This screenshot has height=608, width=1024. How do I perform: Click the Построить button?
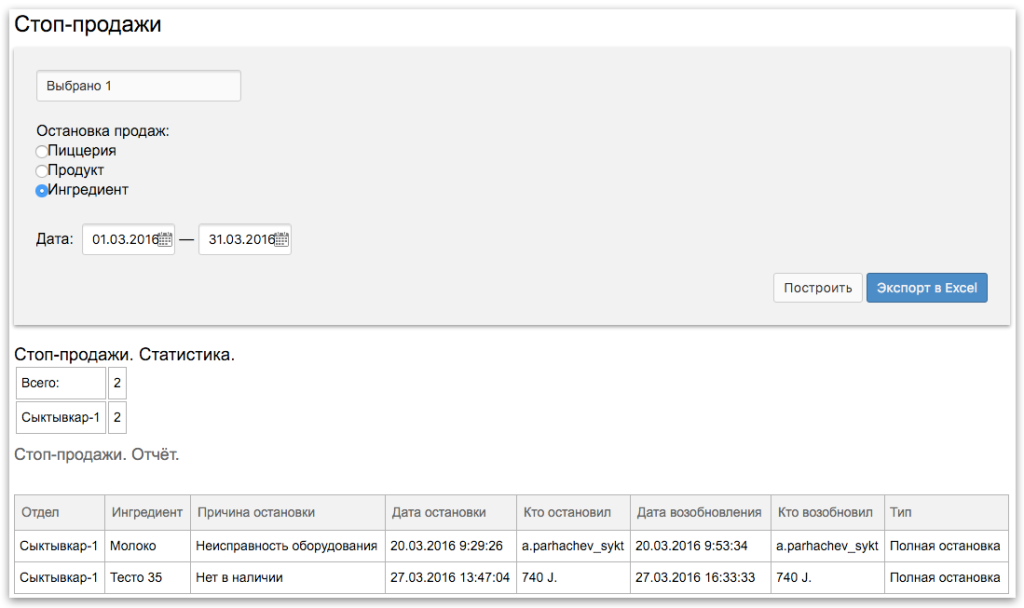point(818,288)
